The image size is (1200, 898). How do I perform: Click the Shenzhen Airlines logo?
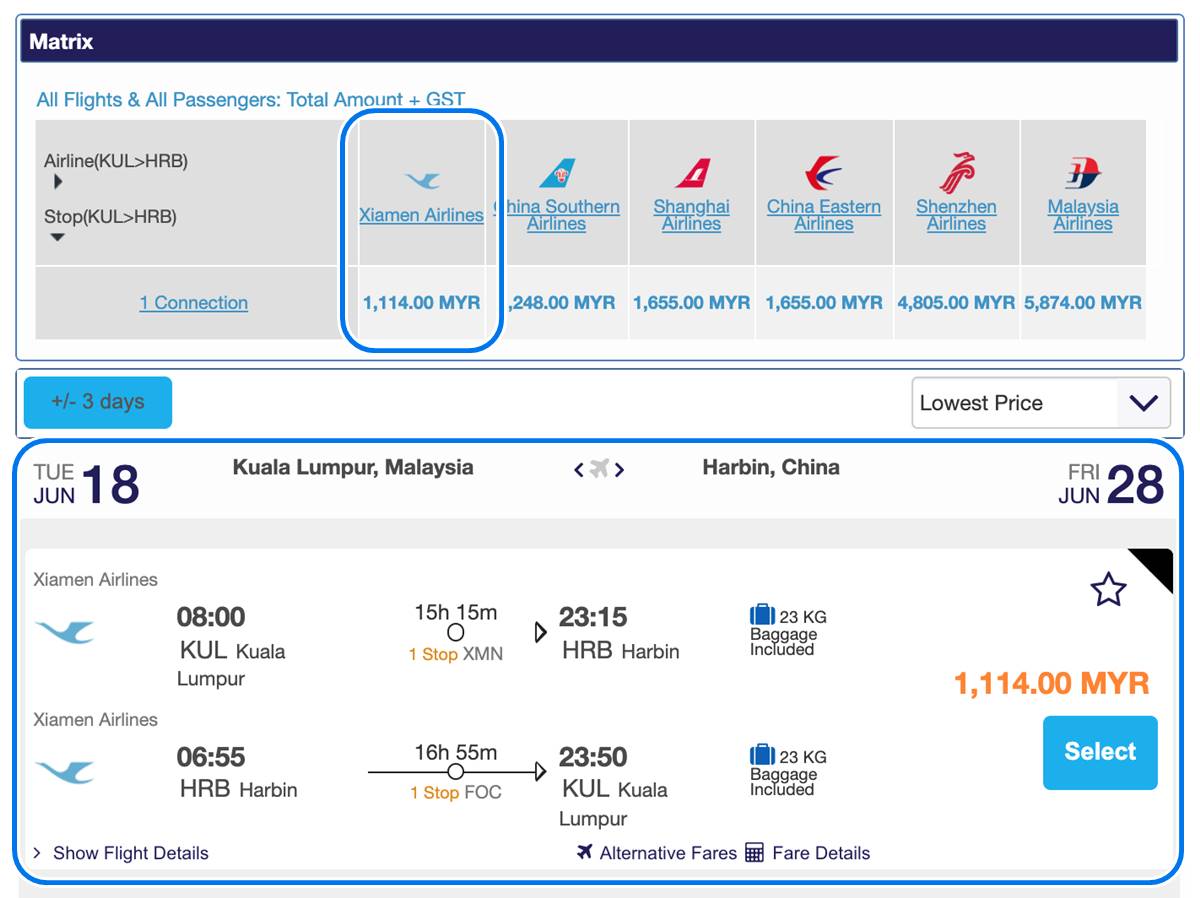(x=957, y=172)
